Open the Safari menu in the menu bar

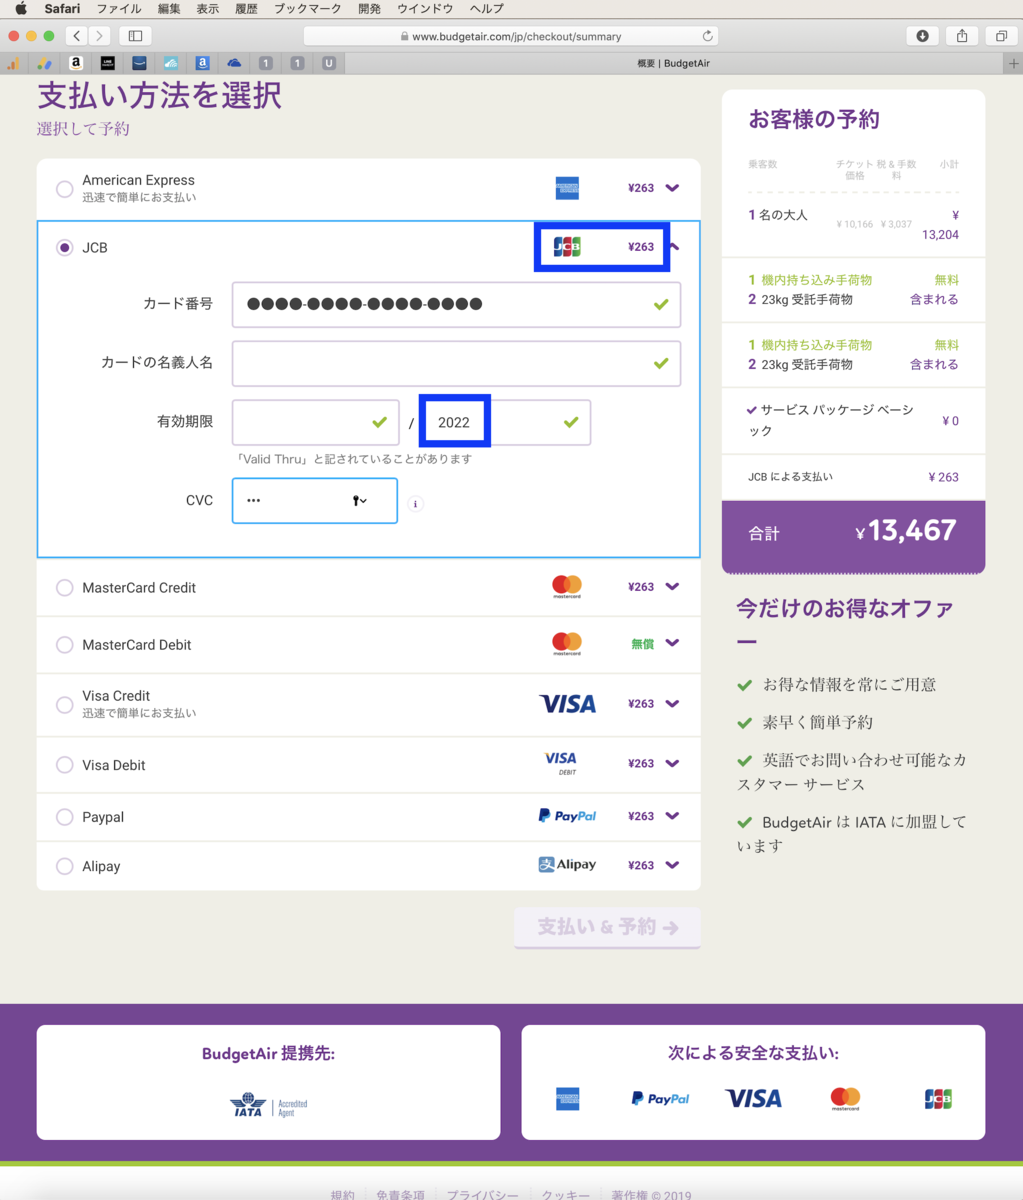(62, 9)
